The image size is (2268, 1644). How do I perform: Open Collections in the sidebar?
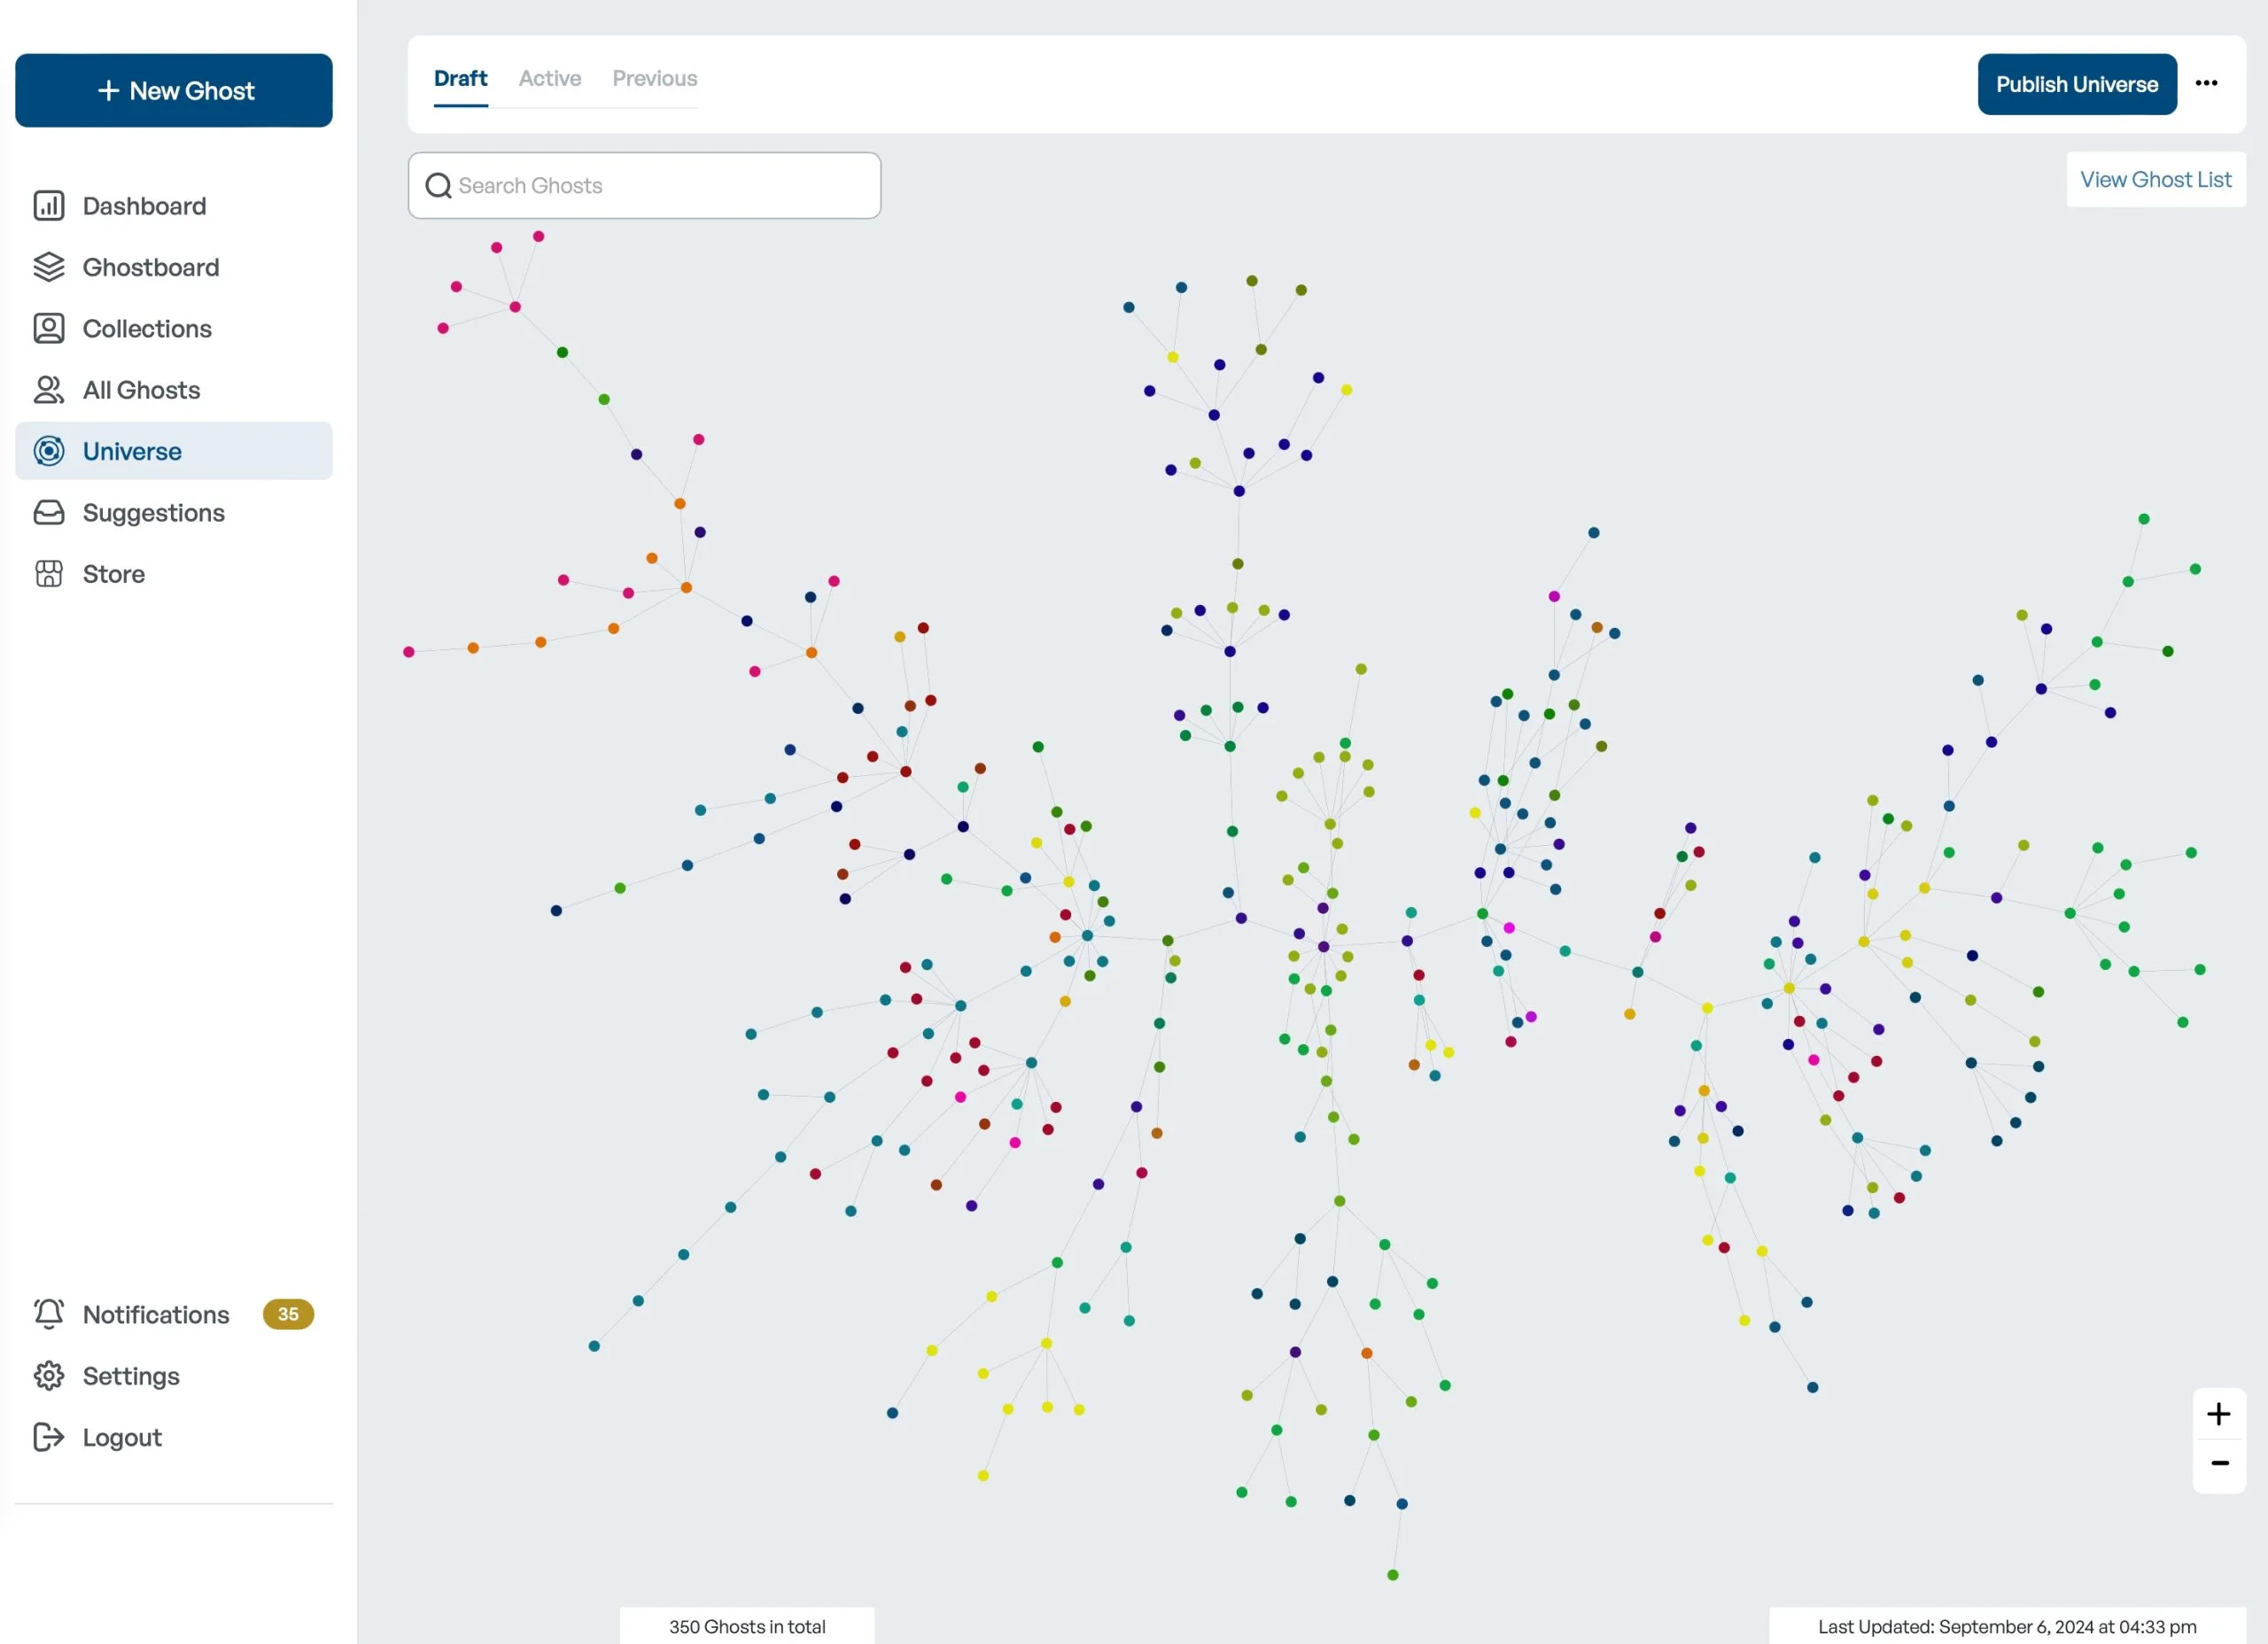[50, 328]
